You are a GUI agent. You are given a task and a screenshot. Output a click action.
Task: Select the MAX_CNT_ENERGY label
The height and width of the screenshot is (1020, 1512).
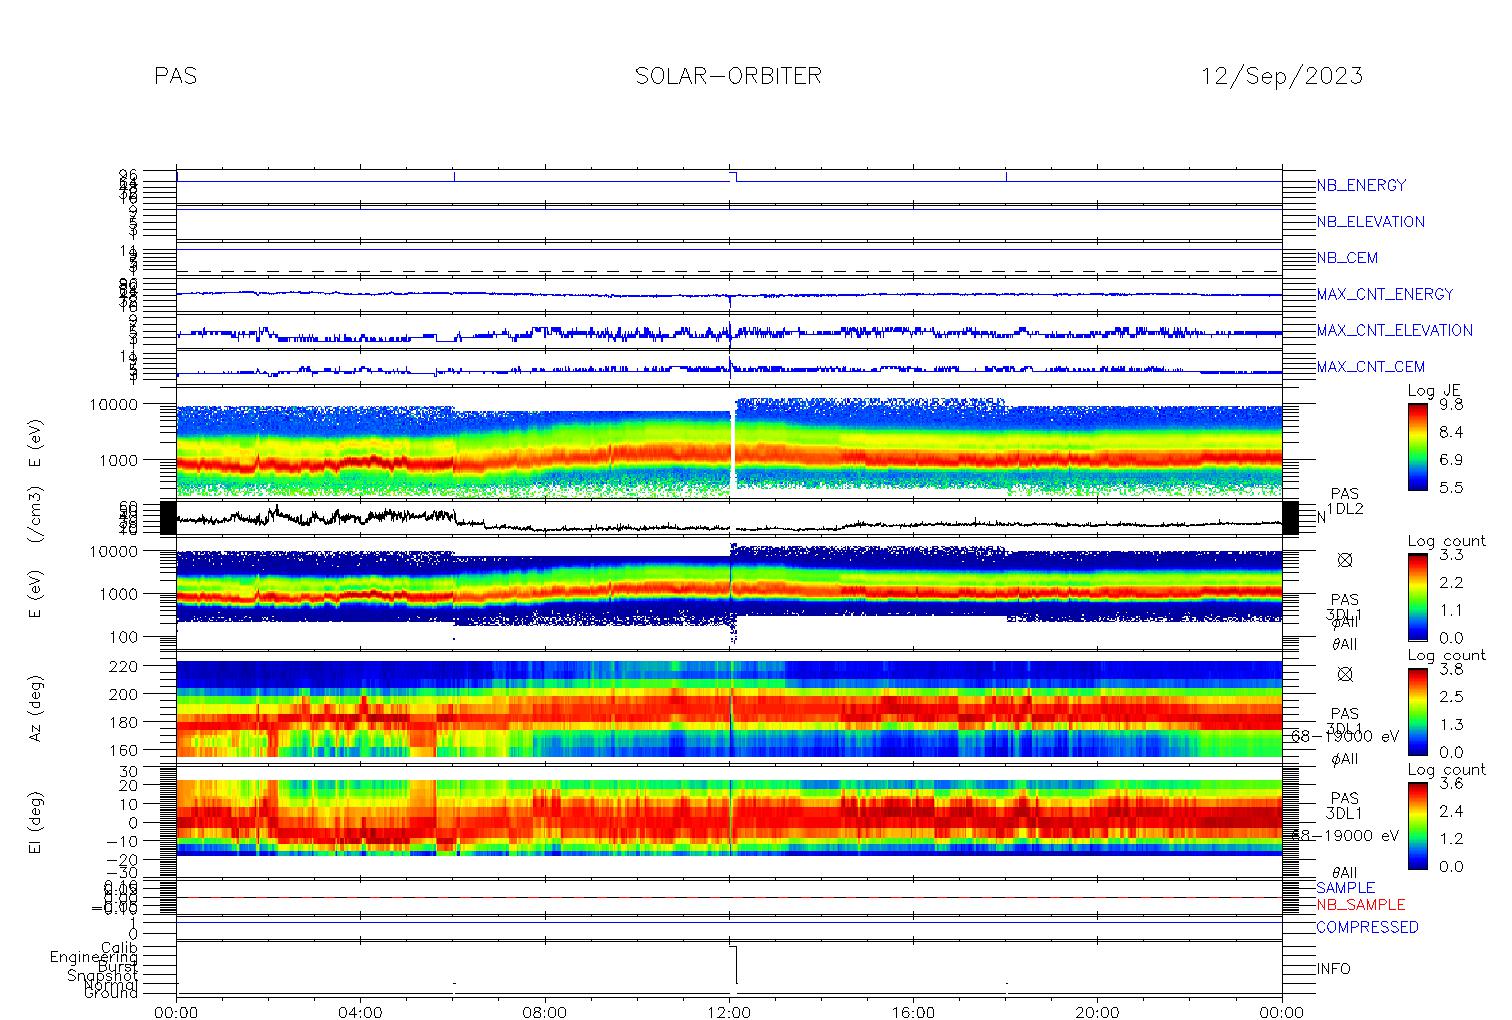click(1385, 294)
